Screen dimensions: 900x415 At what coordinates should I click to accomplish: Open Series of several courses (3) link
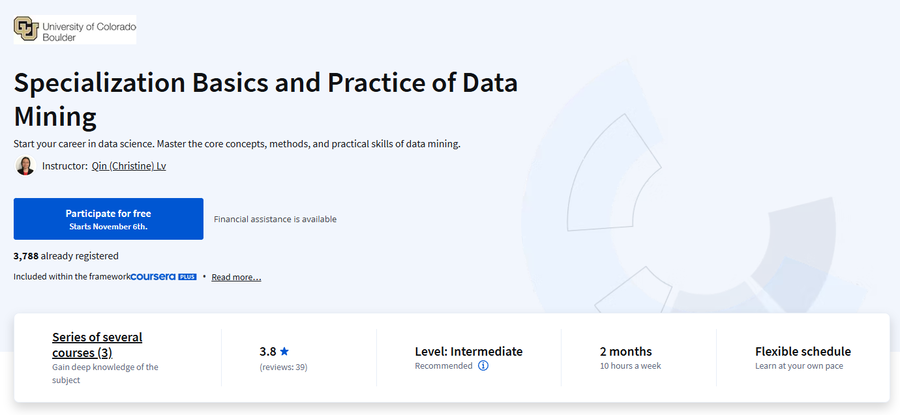pyautogui.click(x=97, y=344)
